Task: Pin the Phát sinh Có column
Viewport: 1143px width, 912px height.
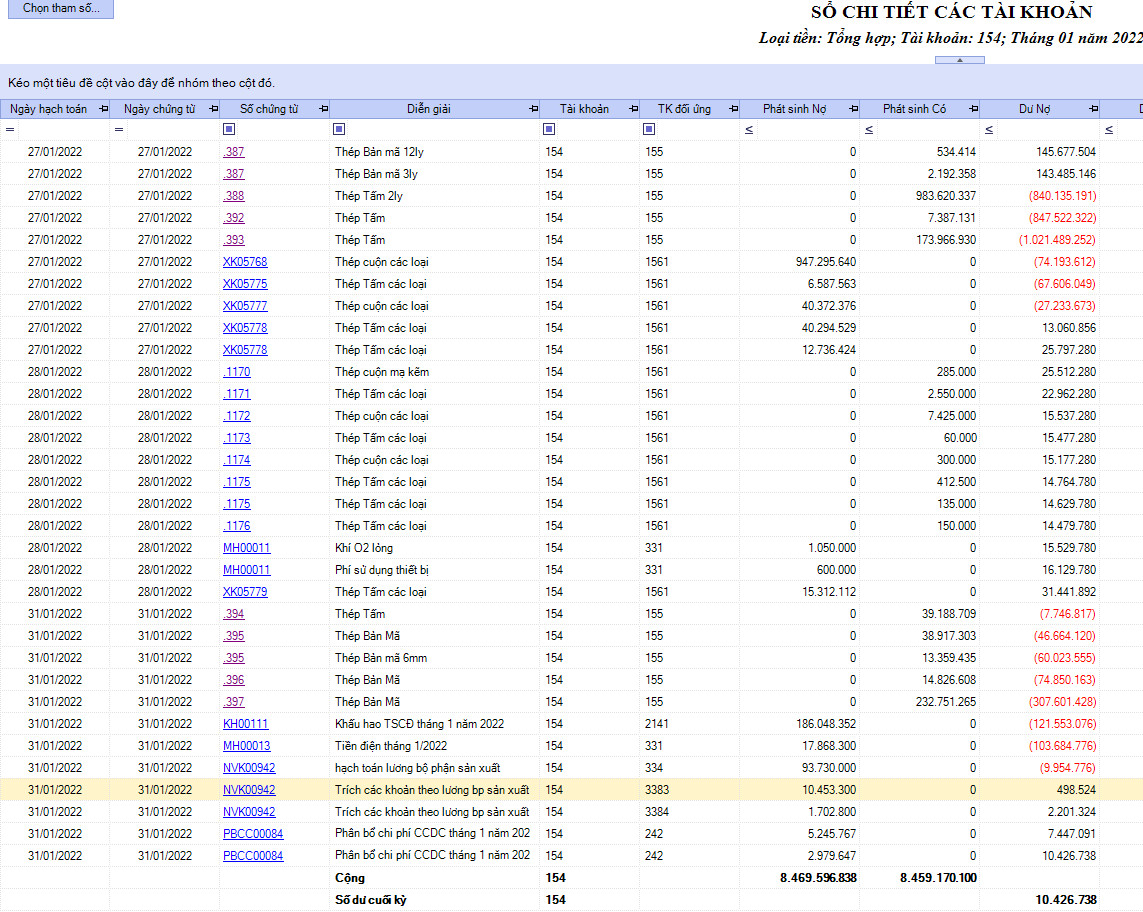Action: pos(973,109)
